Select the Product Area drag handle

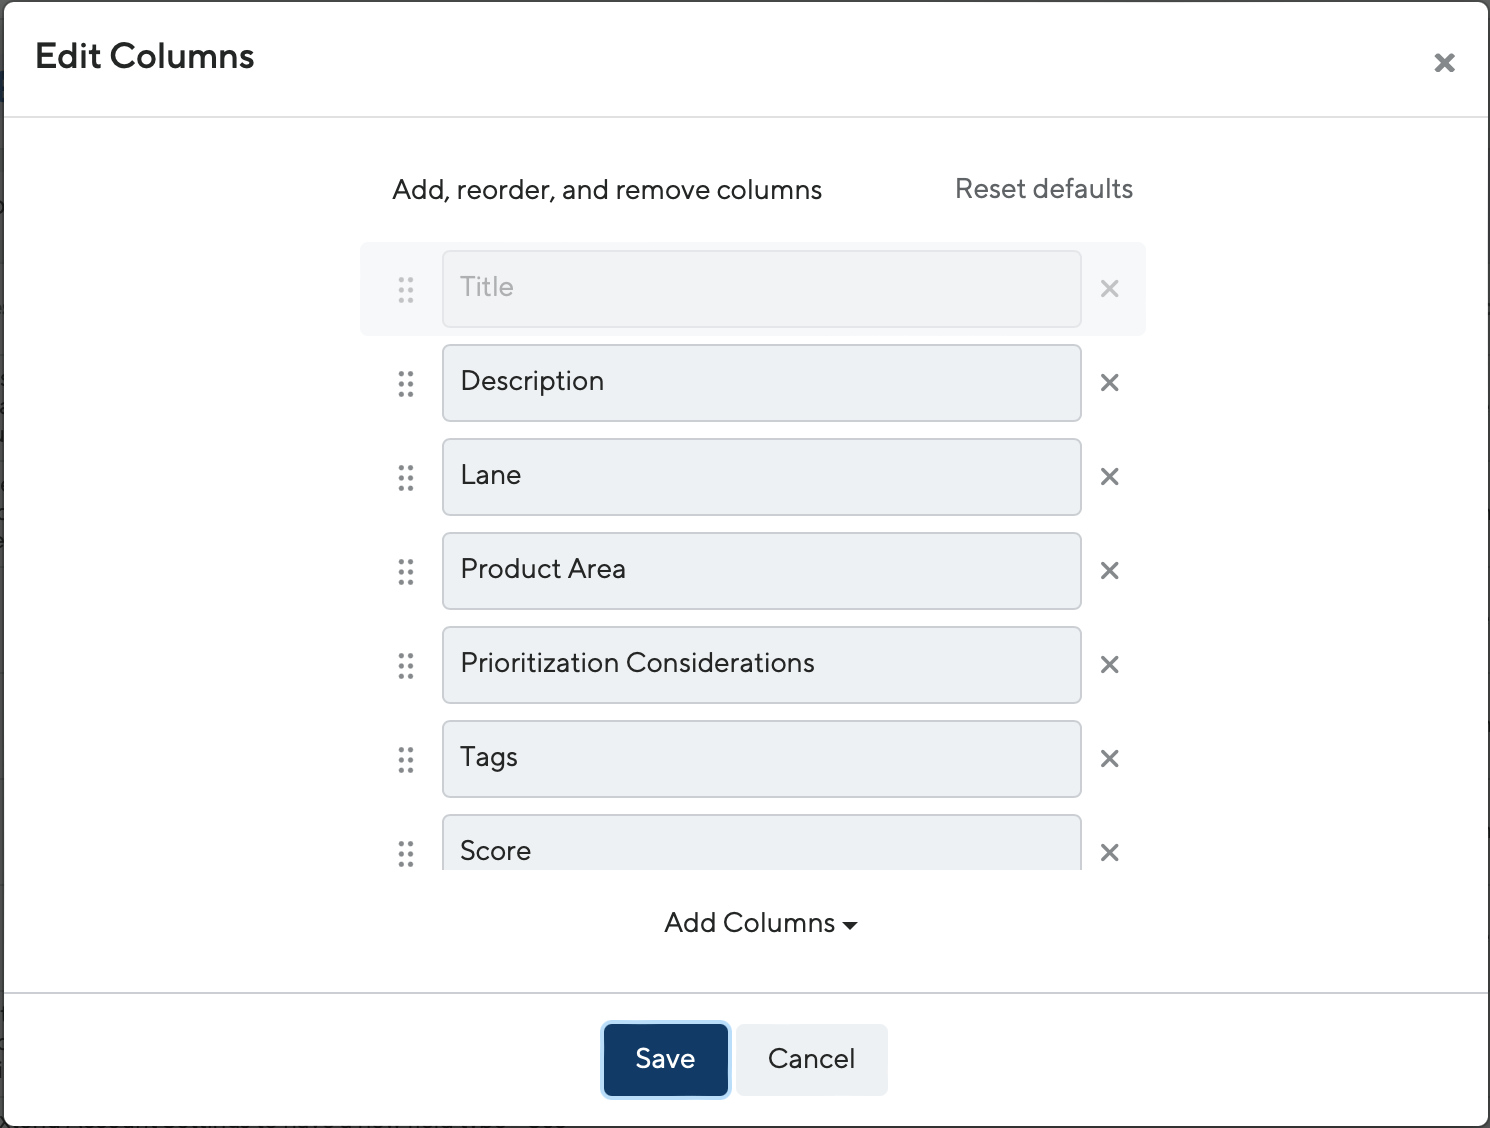pos(406,571)
